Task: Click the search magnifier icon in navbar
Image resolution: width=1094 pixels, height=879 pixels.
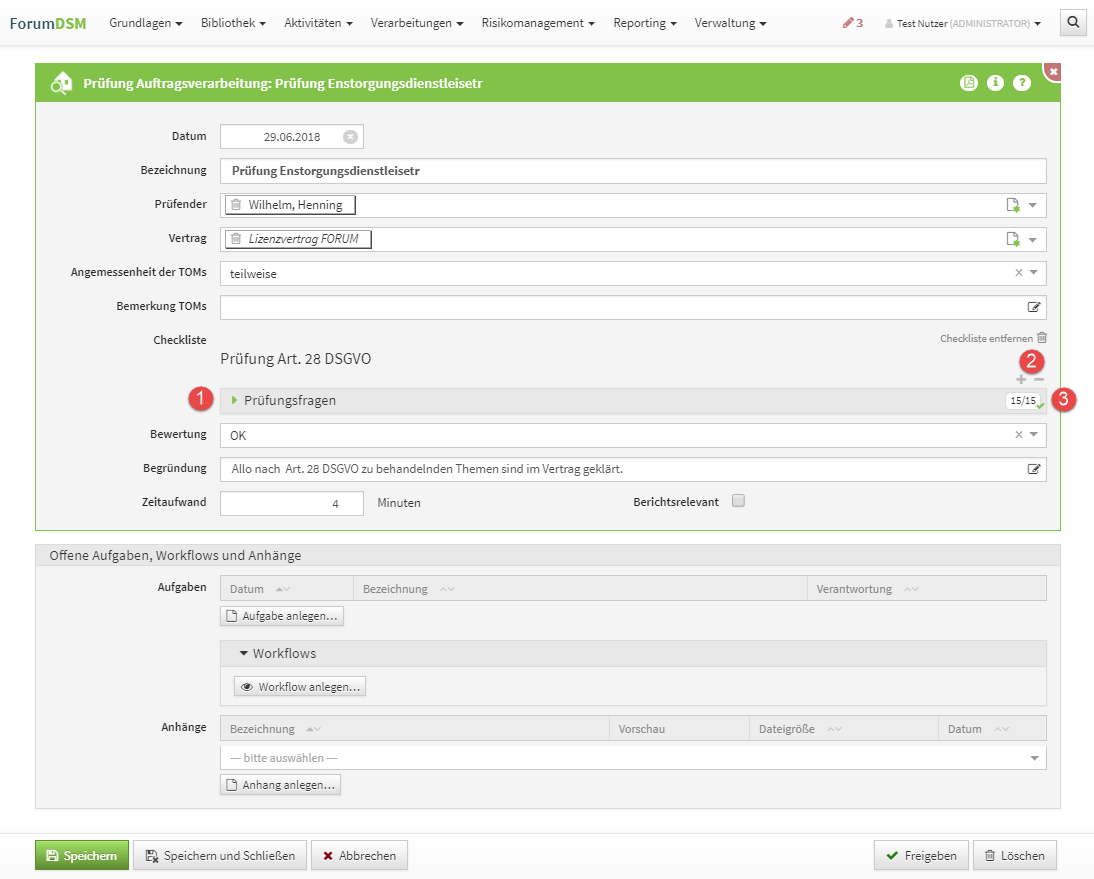Action: 1072,22
